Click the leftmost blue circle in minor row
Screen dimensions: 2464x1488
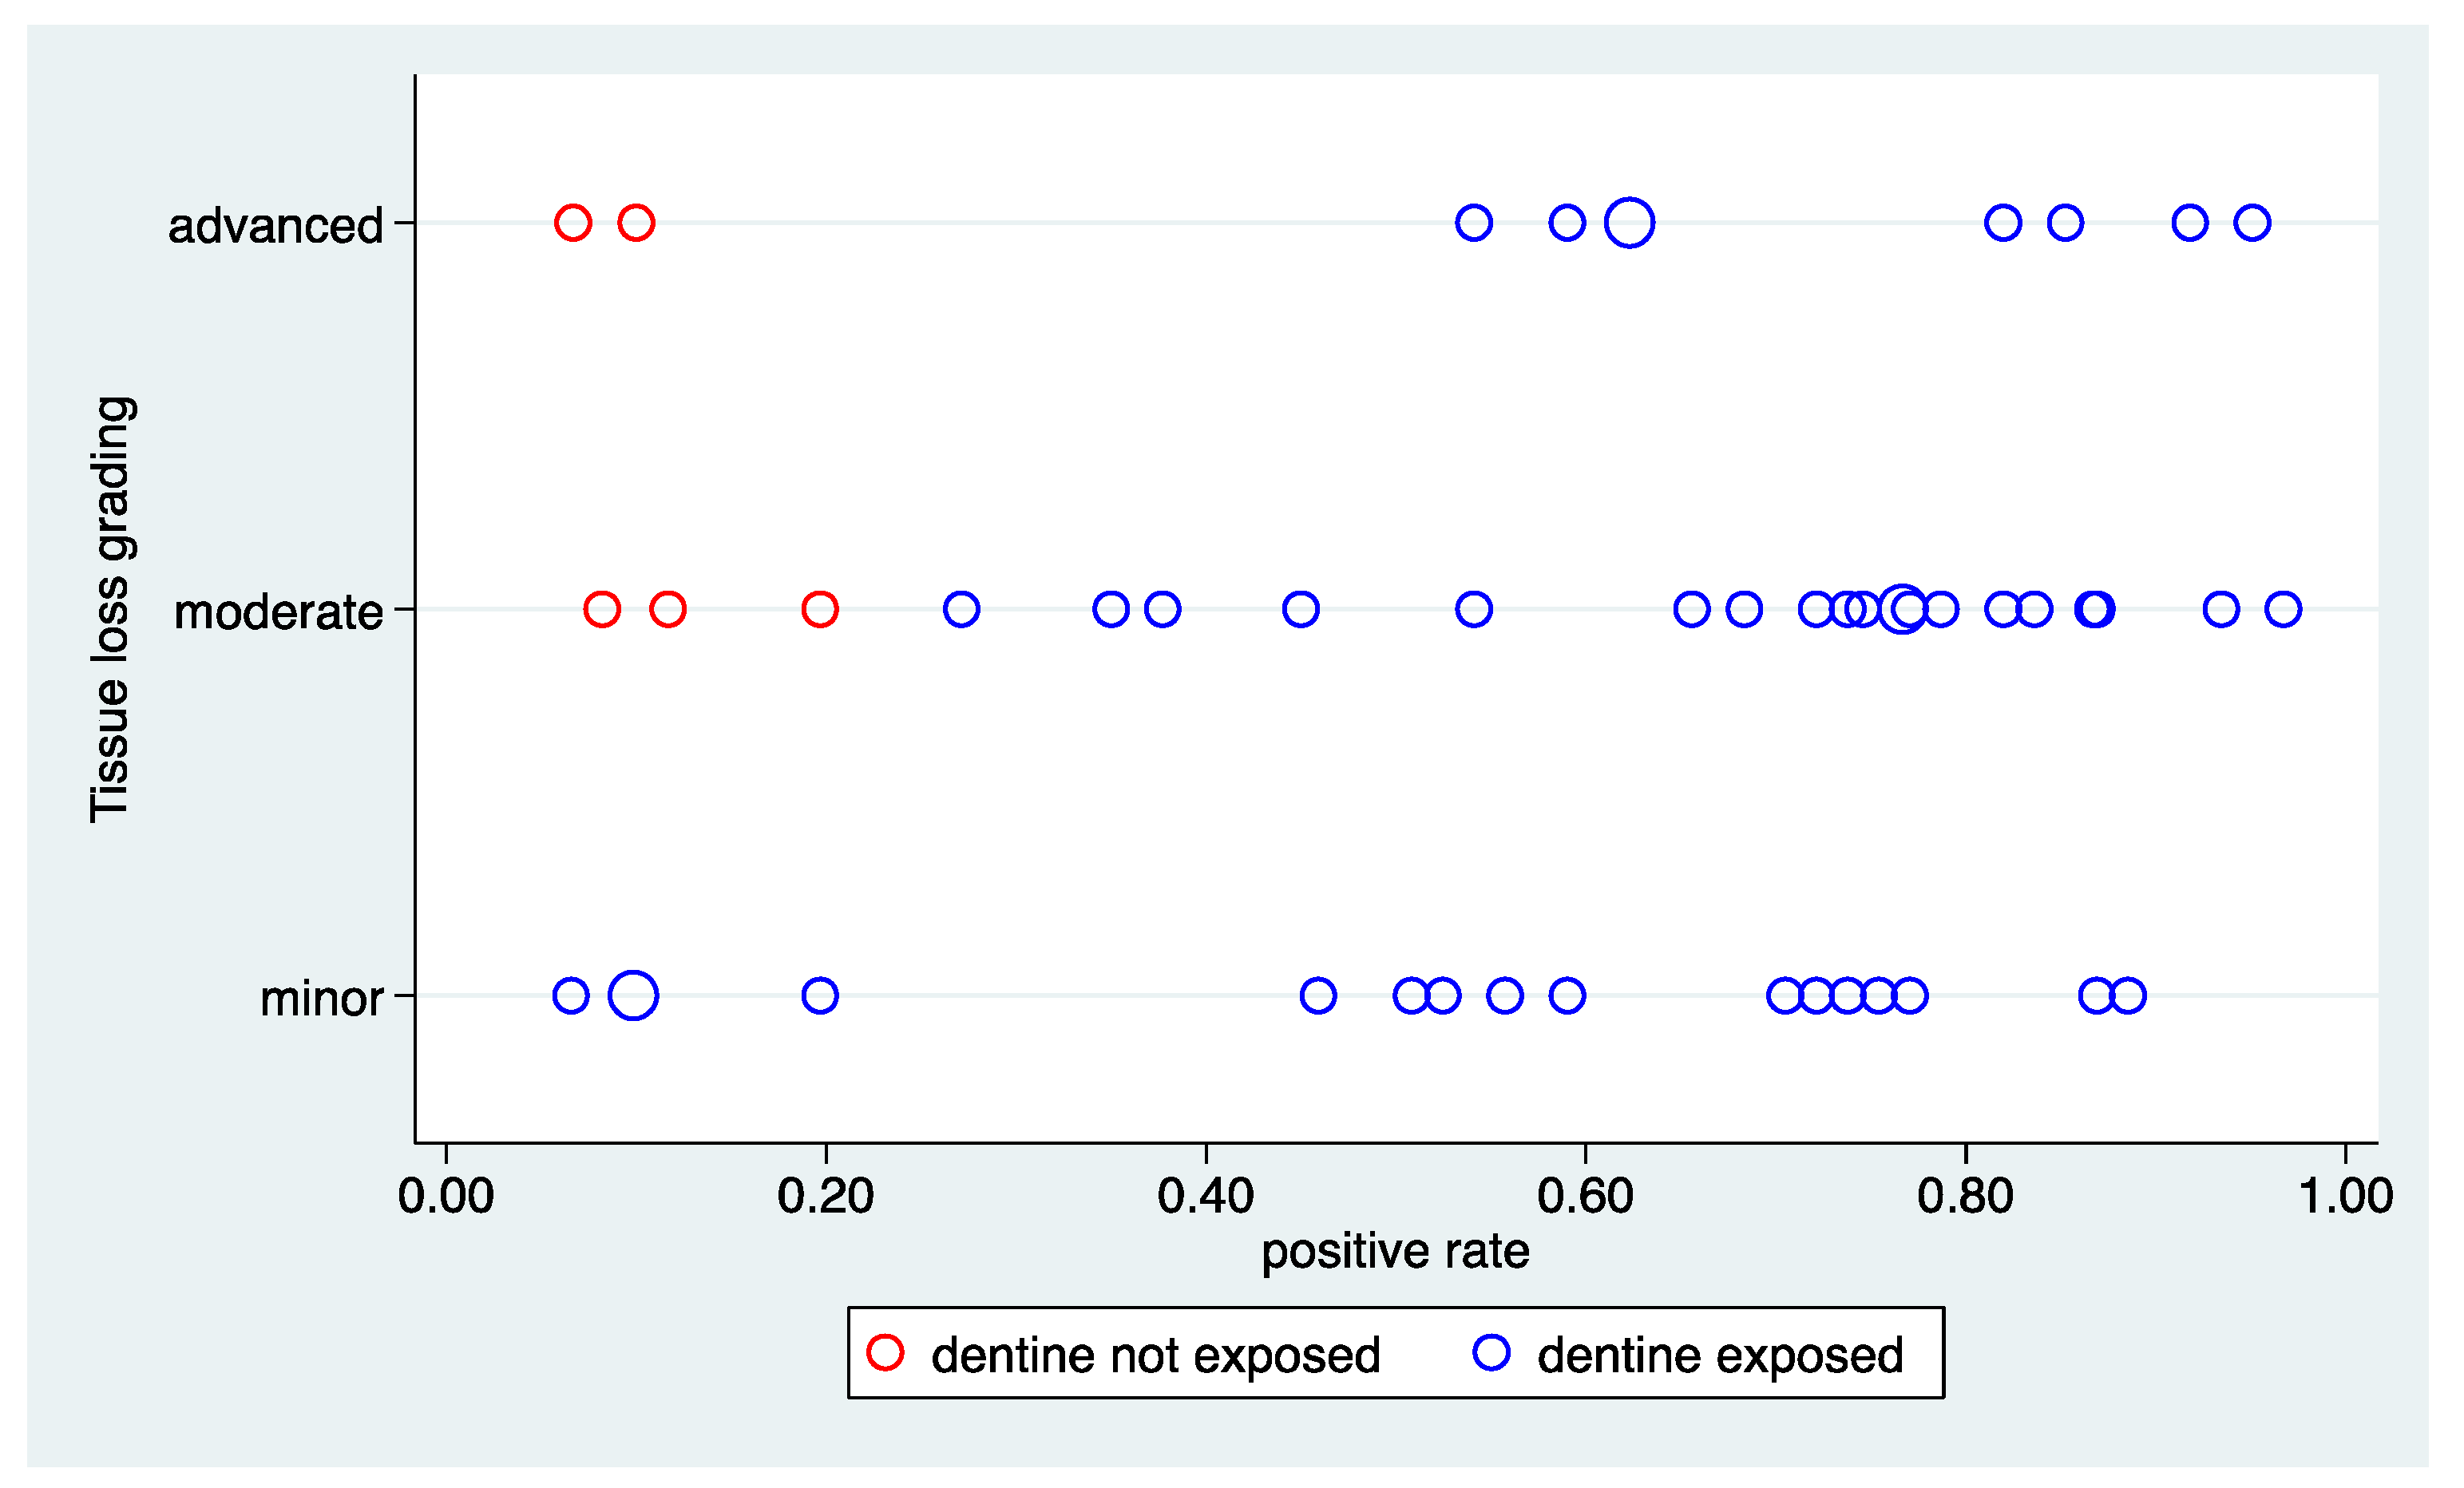(x=571, y=995)
